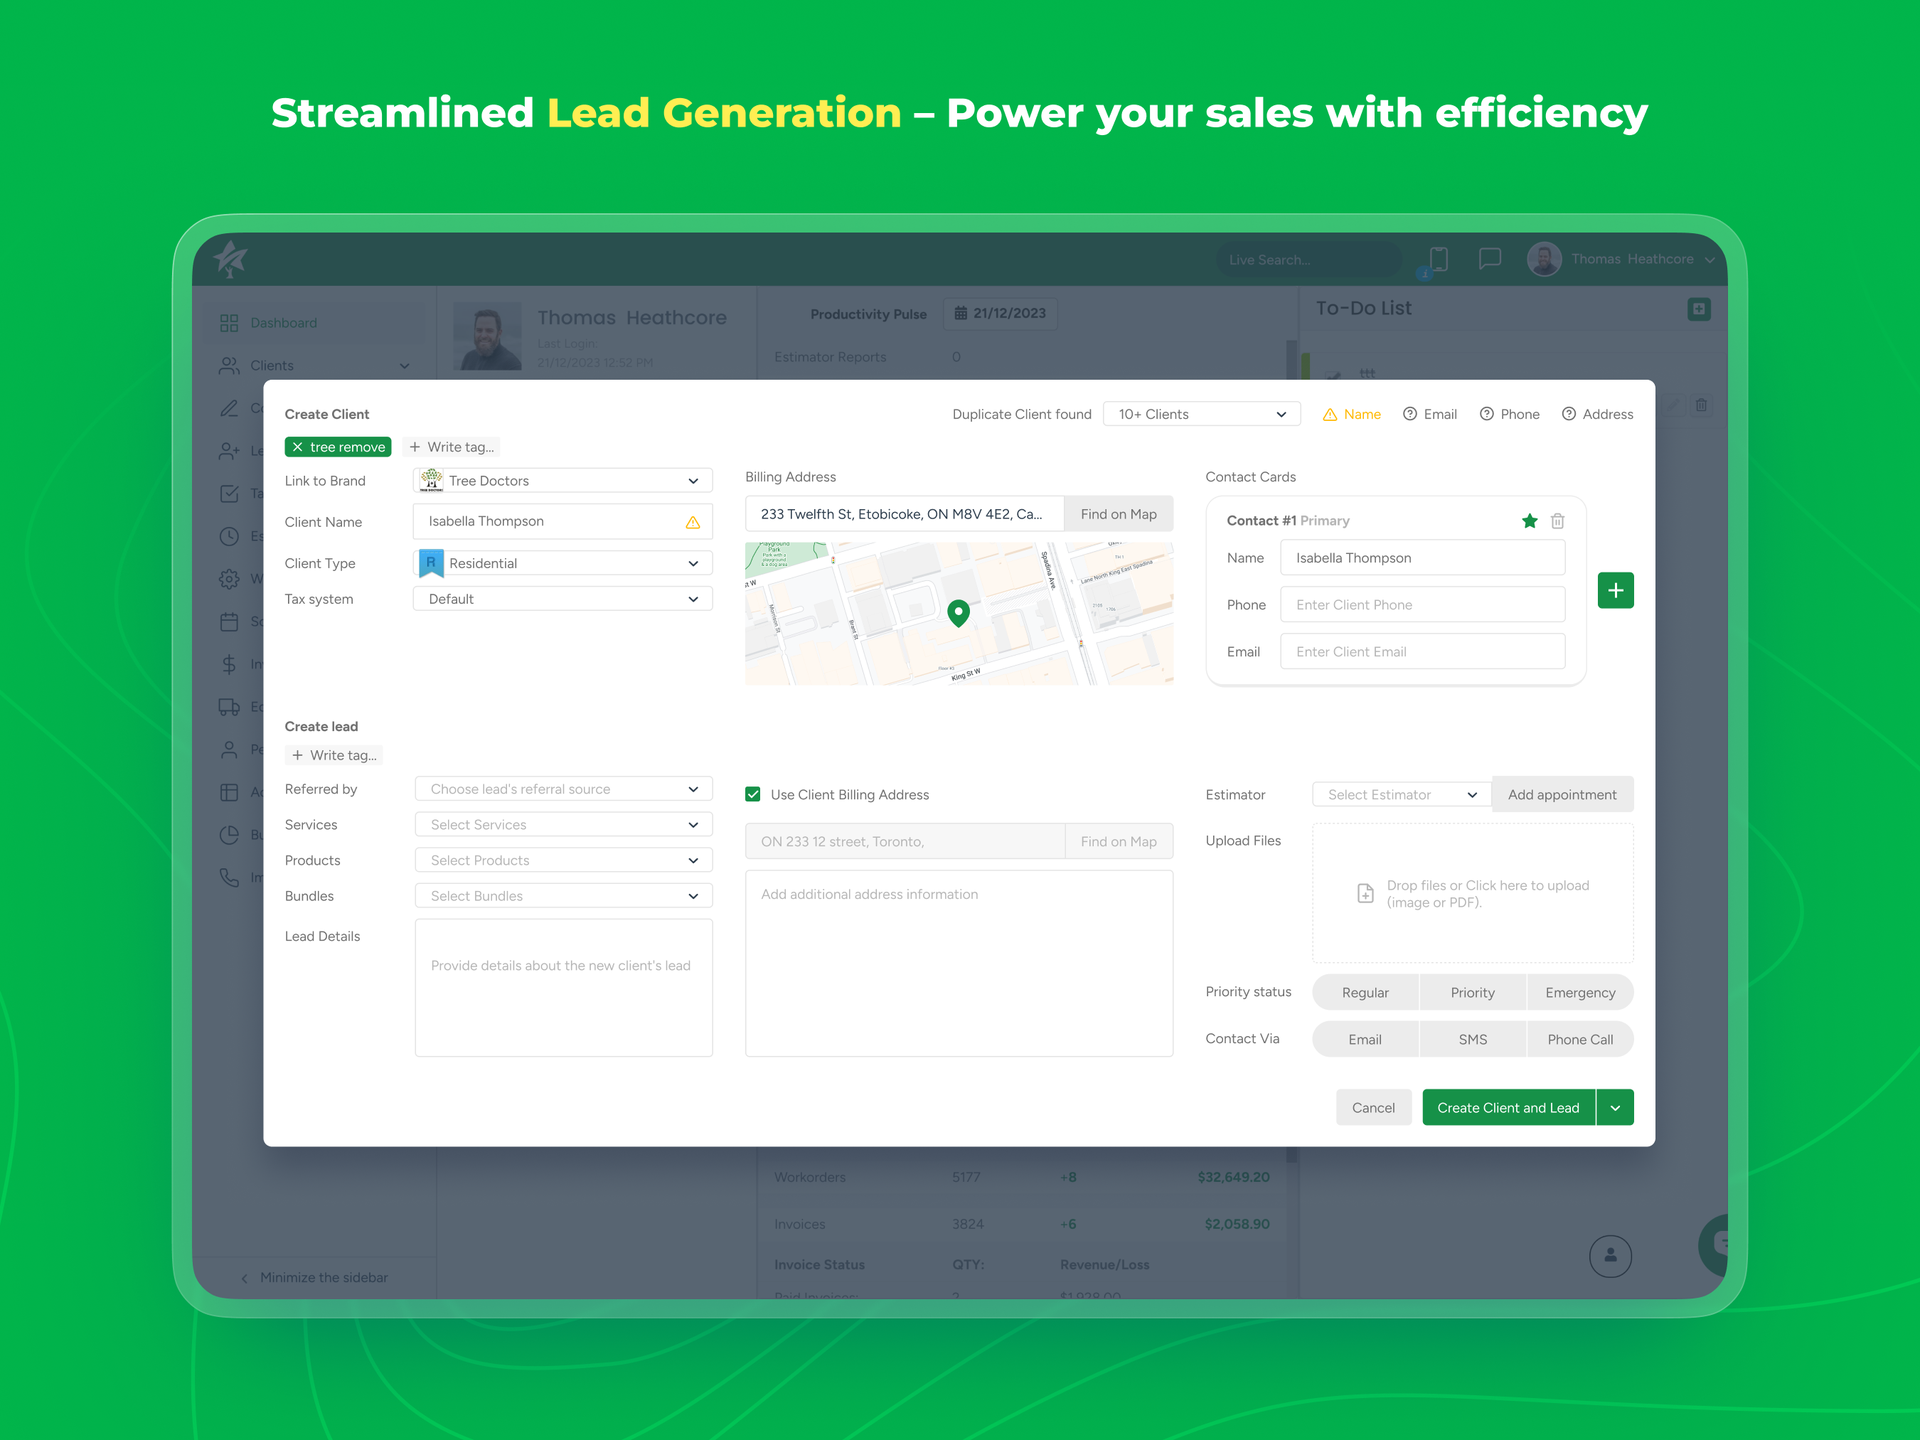Click the file upload drop area

tap(1472, 893)
